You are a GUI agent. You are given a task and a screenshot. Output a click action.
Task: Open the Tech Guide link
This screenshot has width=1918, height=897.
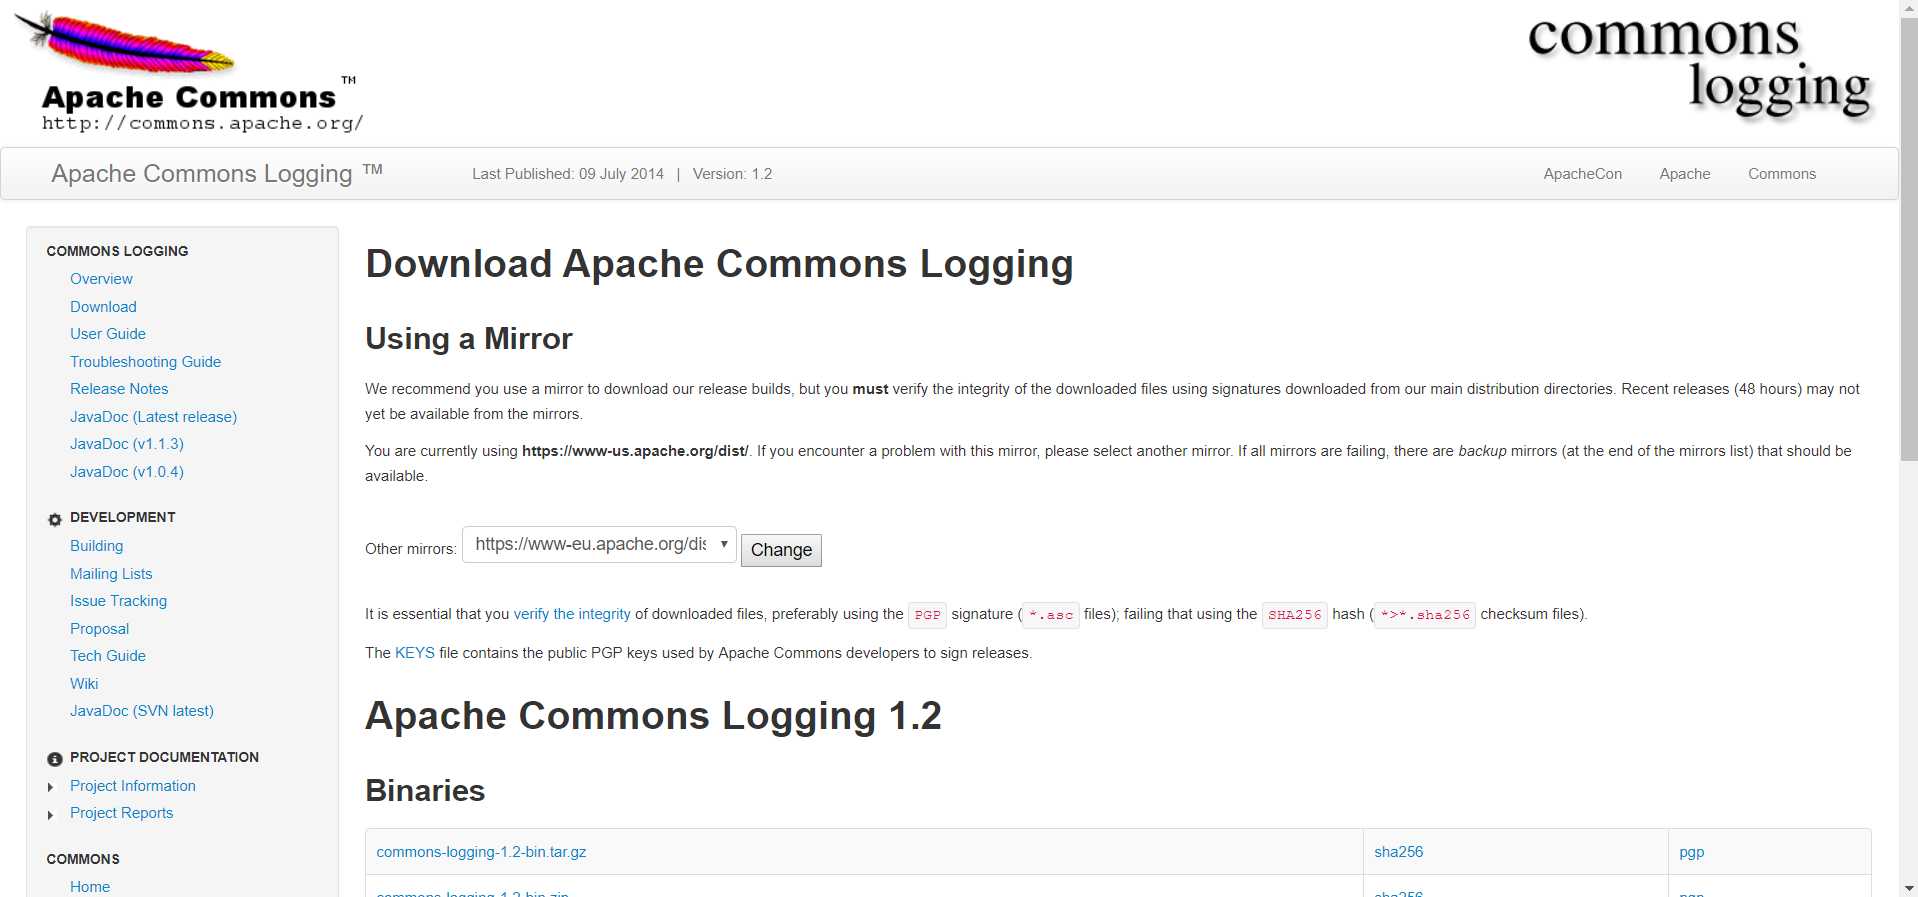pos(108,656)
